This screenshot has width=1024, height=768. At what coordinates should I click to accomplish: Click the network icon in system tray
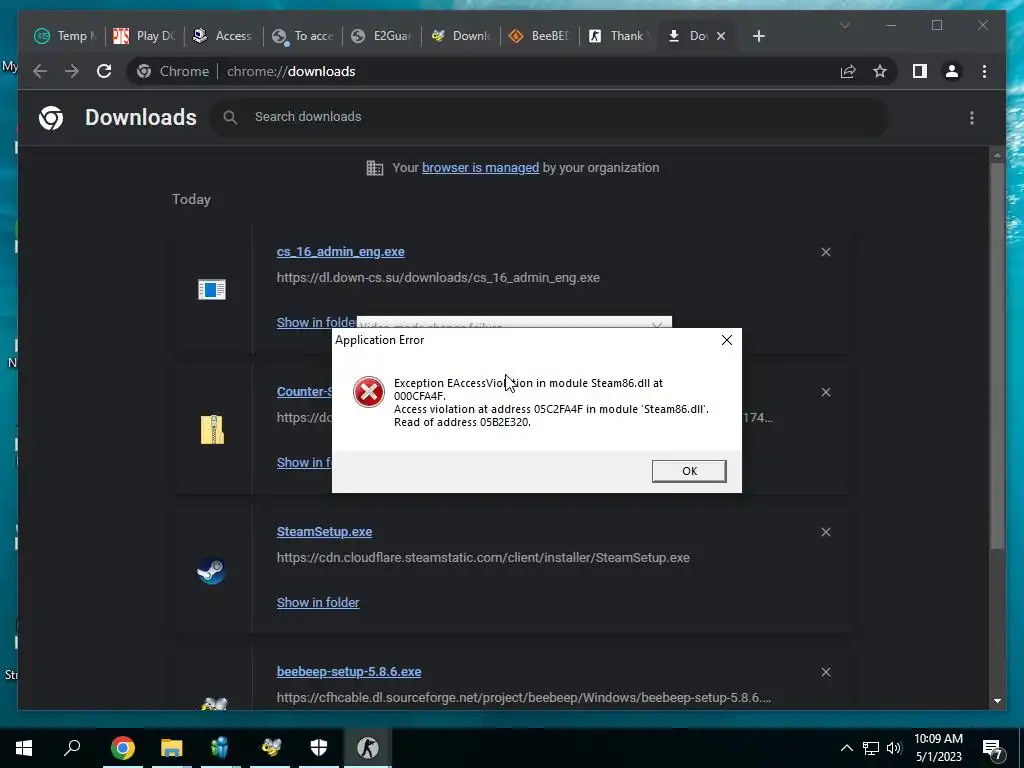(871, 748)
